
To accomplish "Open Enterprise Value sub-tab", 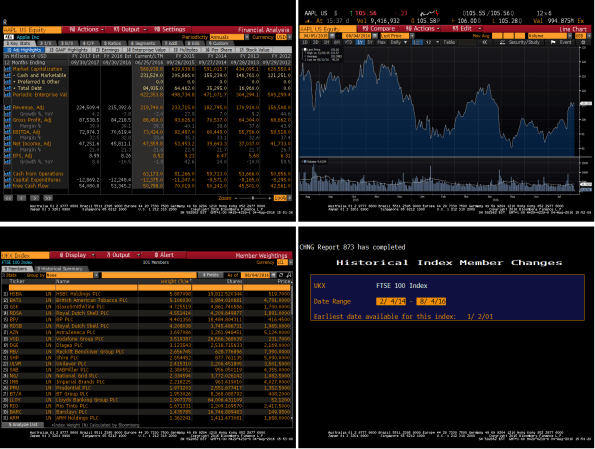I will pos(146,50).
